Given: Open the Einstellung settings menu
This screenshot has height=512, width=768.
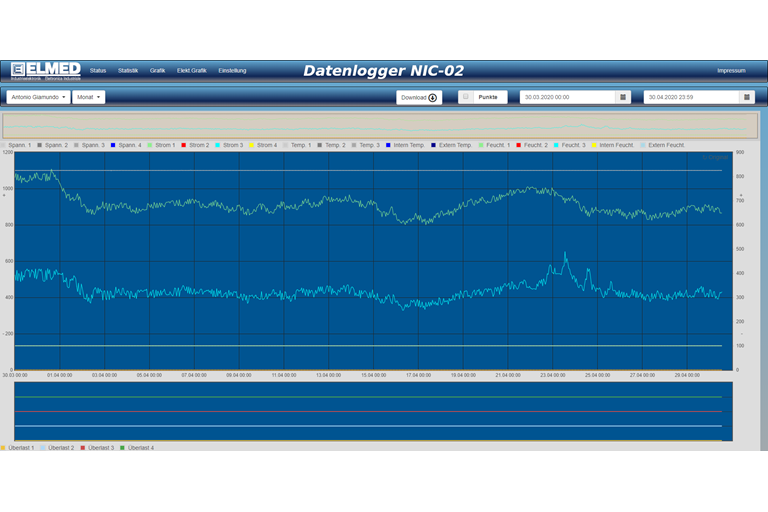Looking at the screenshot, I should (x=232, y=71).
